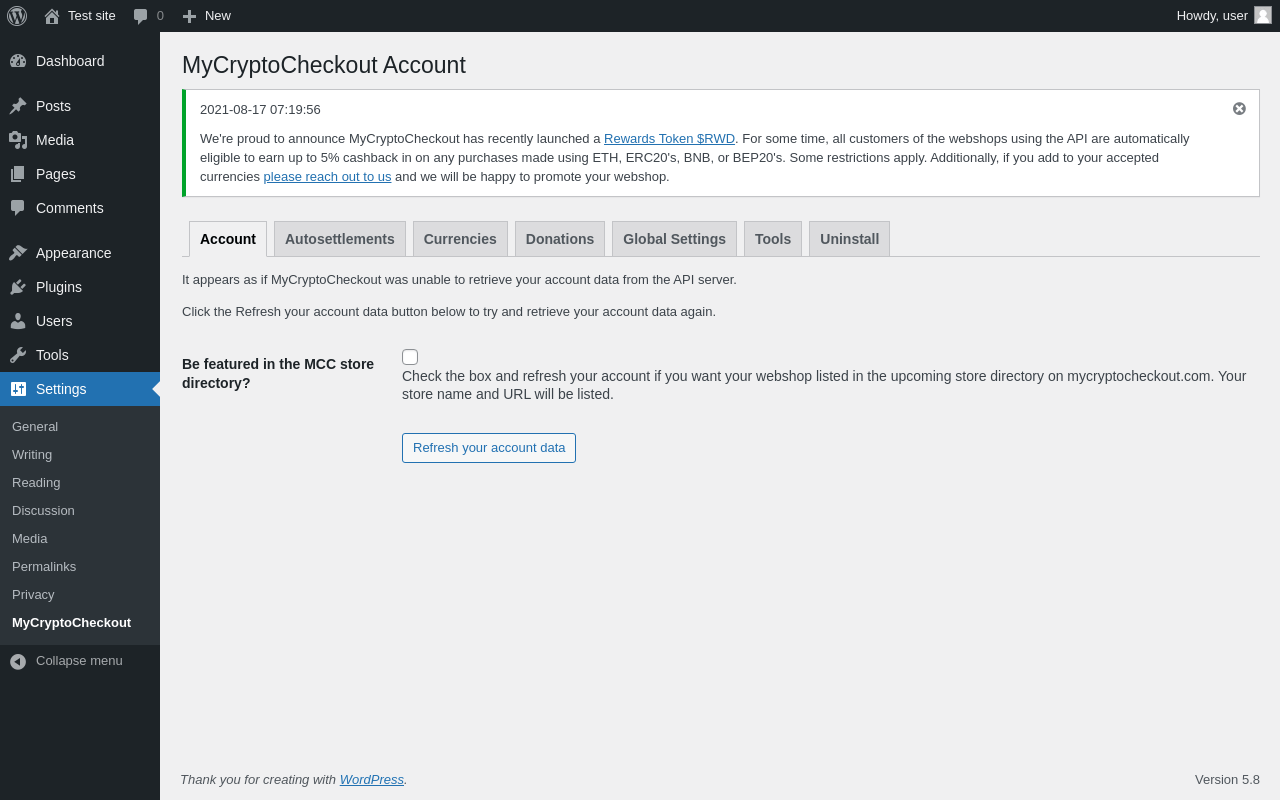Open the Test site home icon
1280x800 pixels.
tap(52, 16)
